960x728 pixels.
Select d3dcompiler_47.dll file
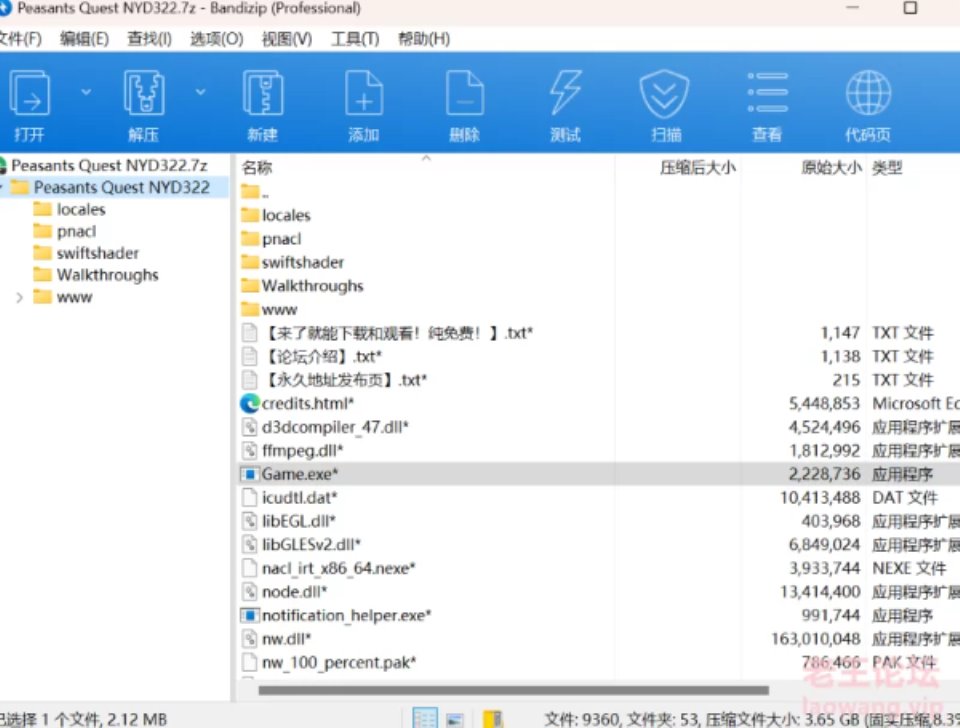335,427
